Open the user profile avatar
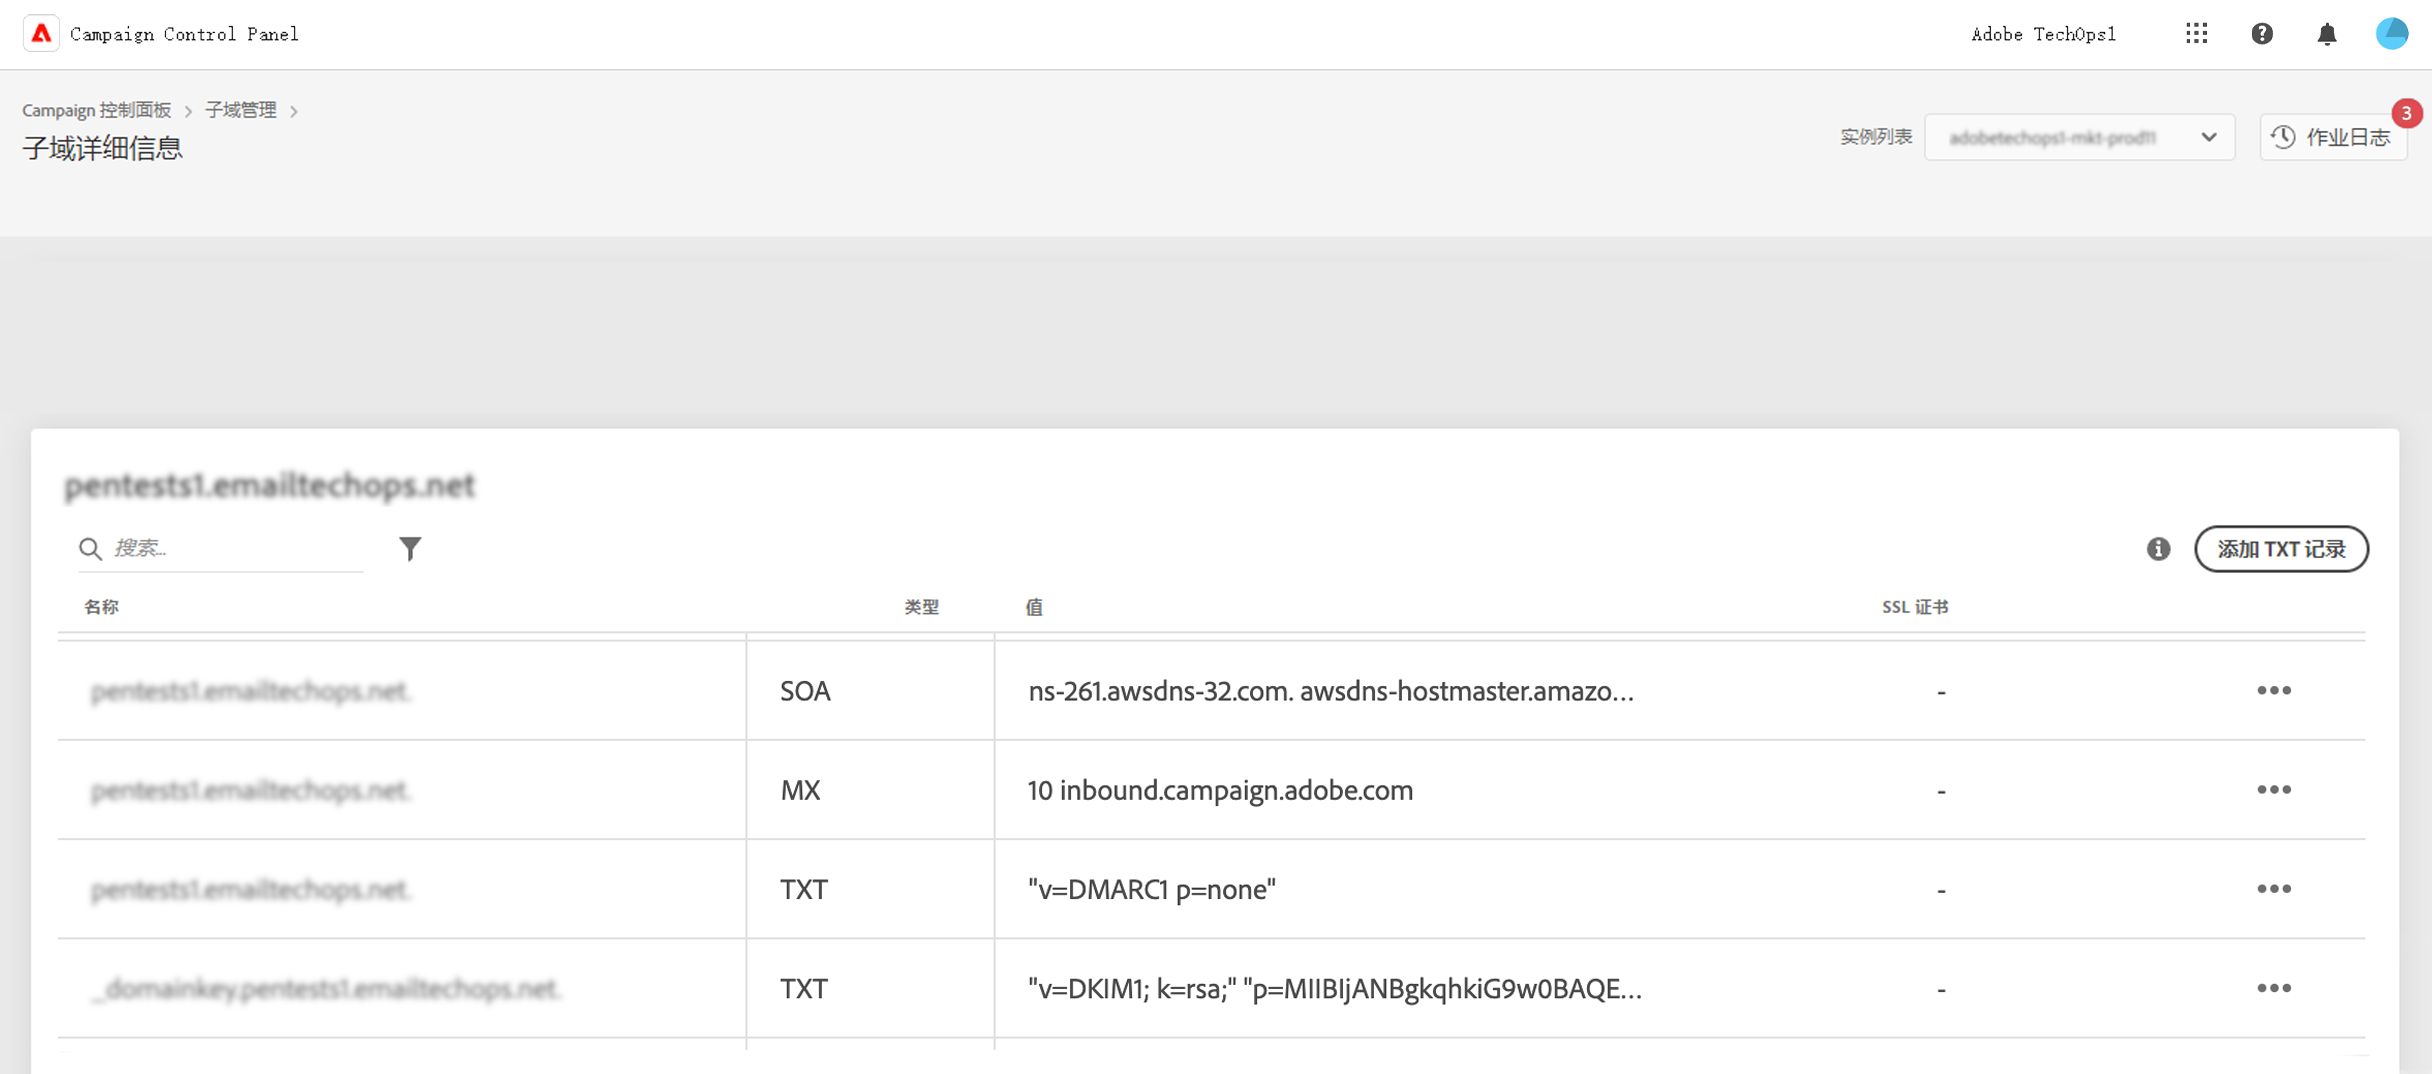The width and height of the screenshot is (2432, 1074). tap(2392, 34)
